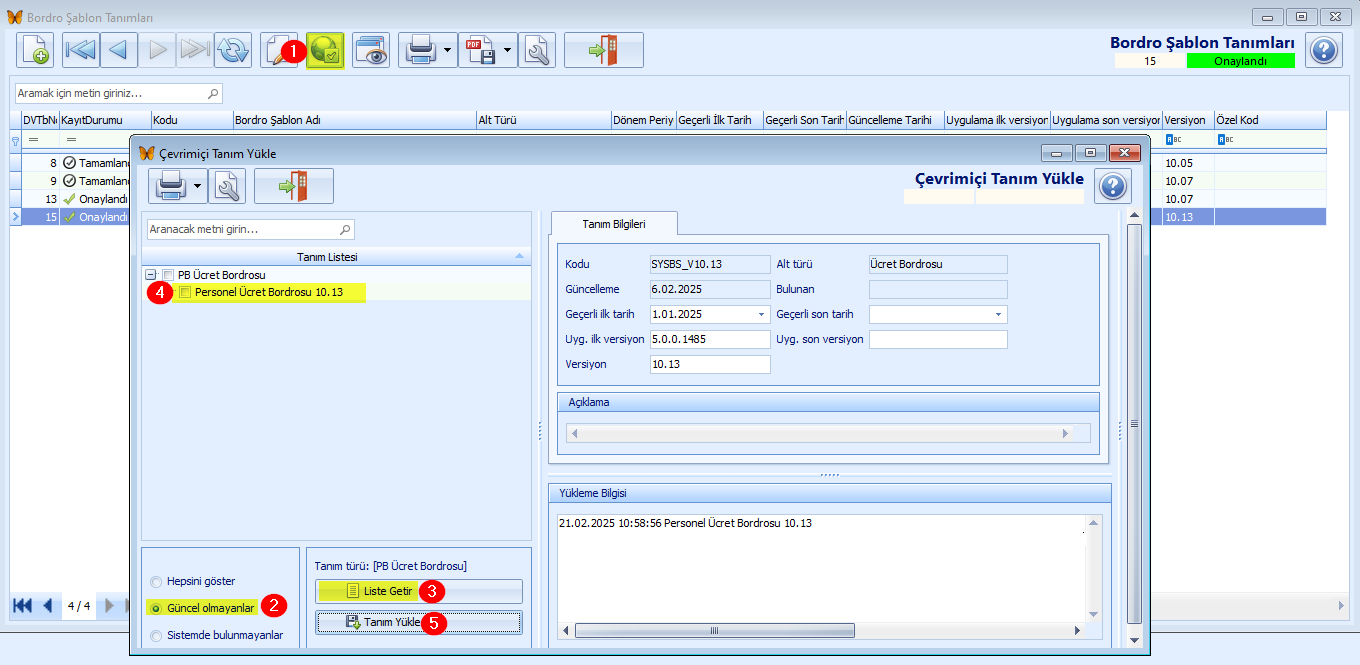Open help in Çevrimiçi Tanım Yükle dialog
Screen dimensions: 1360x665
tap(1113, 186)
